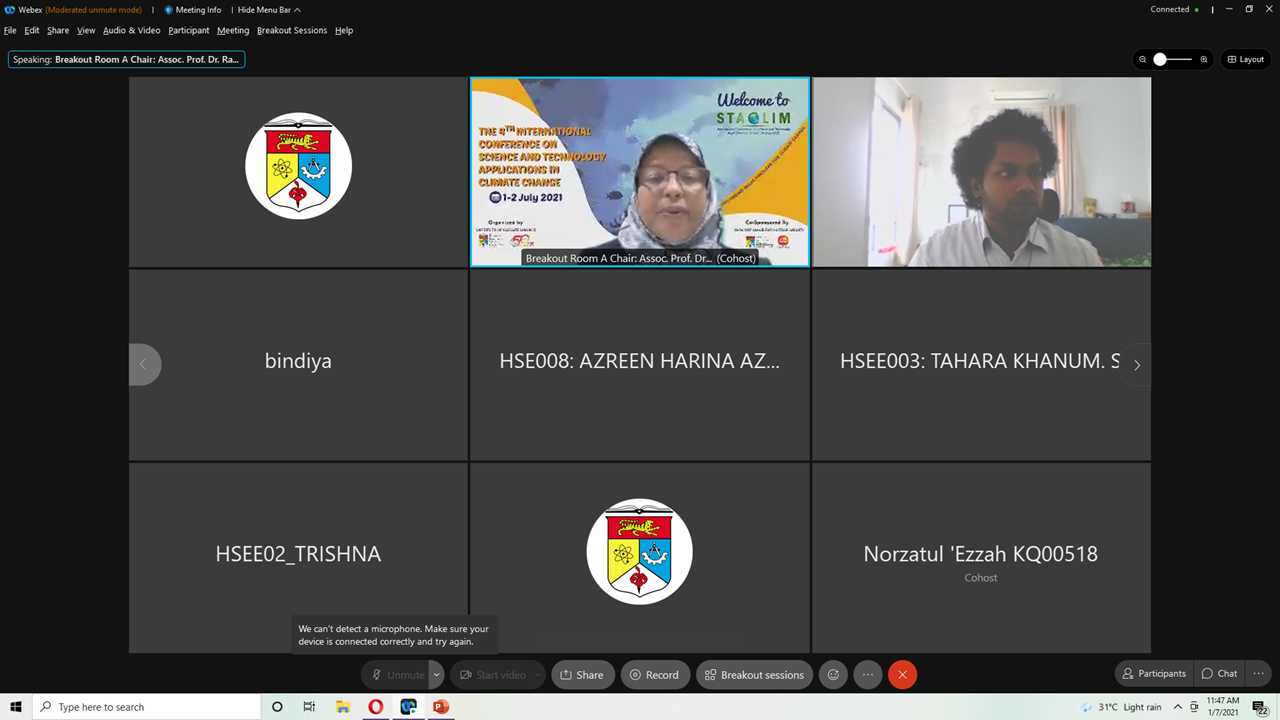
Task: Open Opera browser from the taskbar
Action: click(375, 707)
